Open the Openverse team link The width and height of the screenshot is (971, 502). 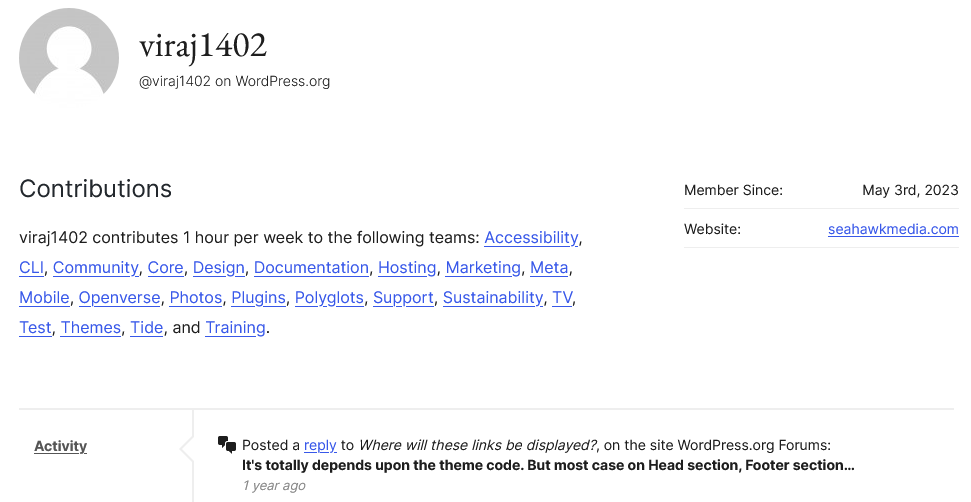(x=120, y=298)
